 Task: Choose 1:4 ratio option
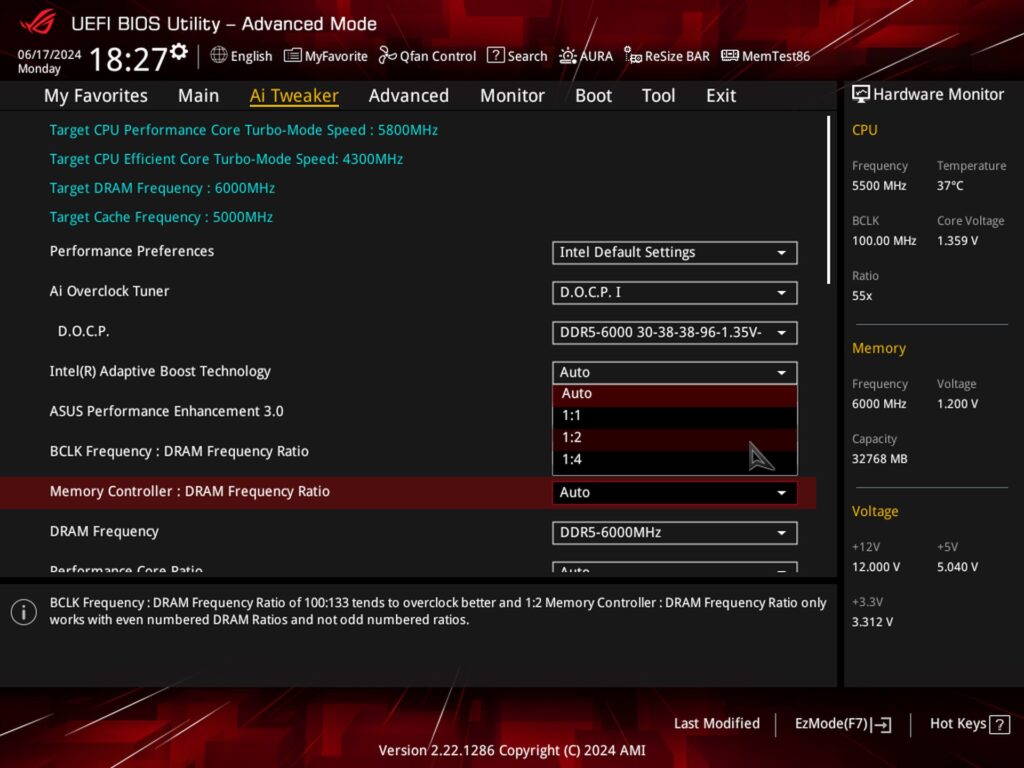[675, 460]
